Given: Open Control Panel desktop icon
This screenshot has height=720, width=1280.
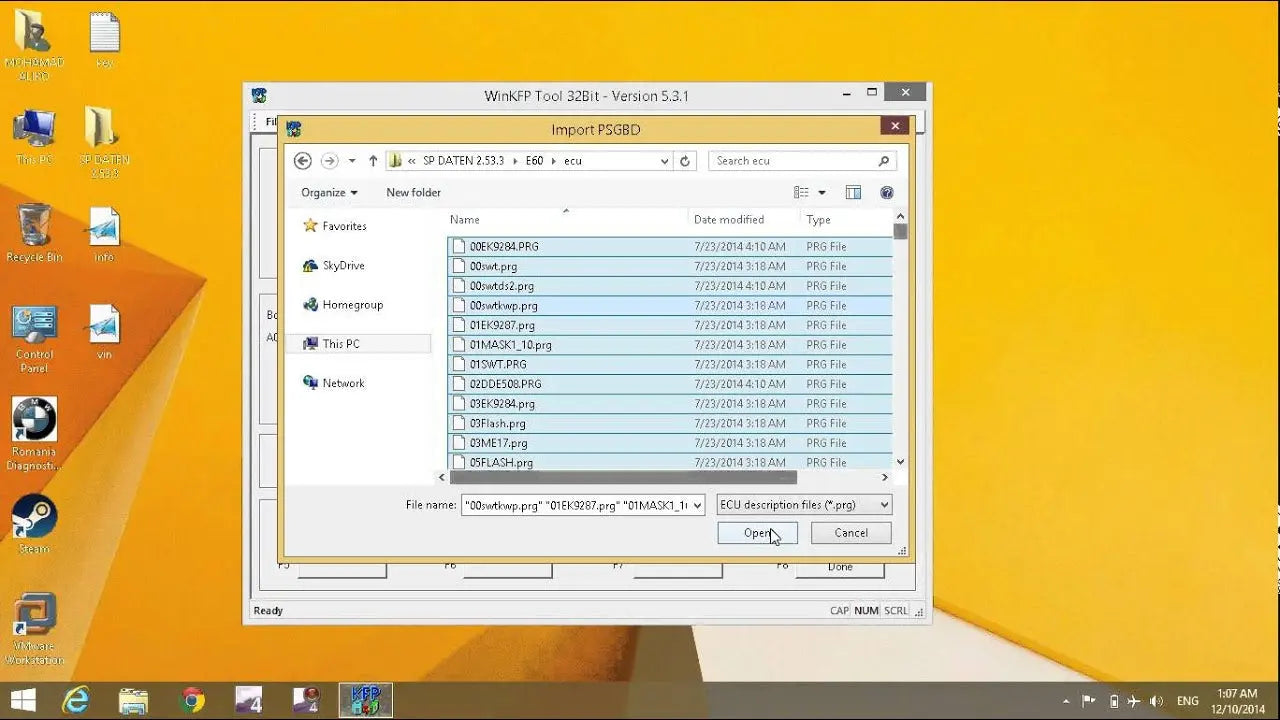Looking at the screenshot, I should (x=34, y=339).
